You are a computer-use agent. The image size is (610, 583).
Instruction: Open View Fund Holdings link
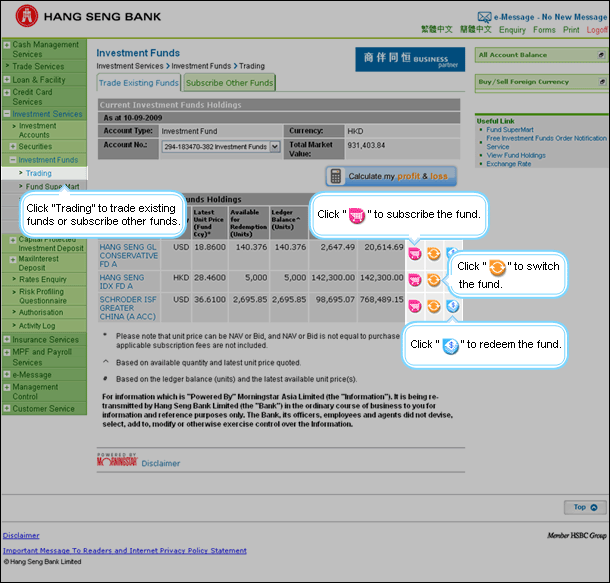click(x=516, y=155)
